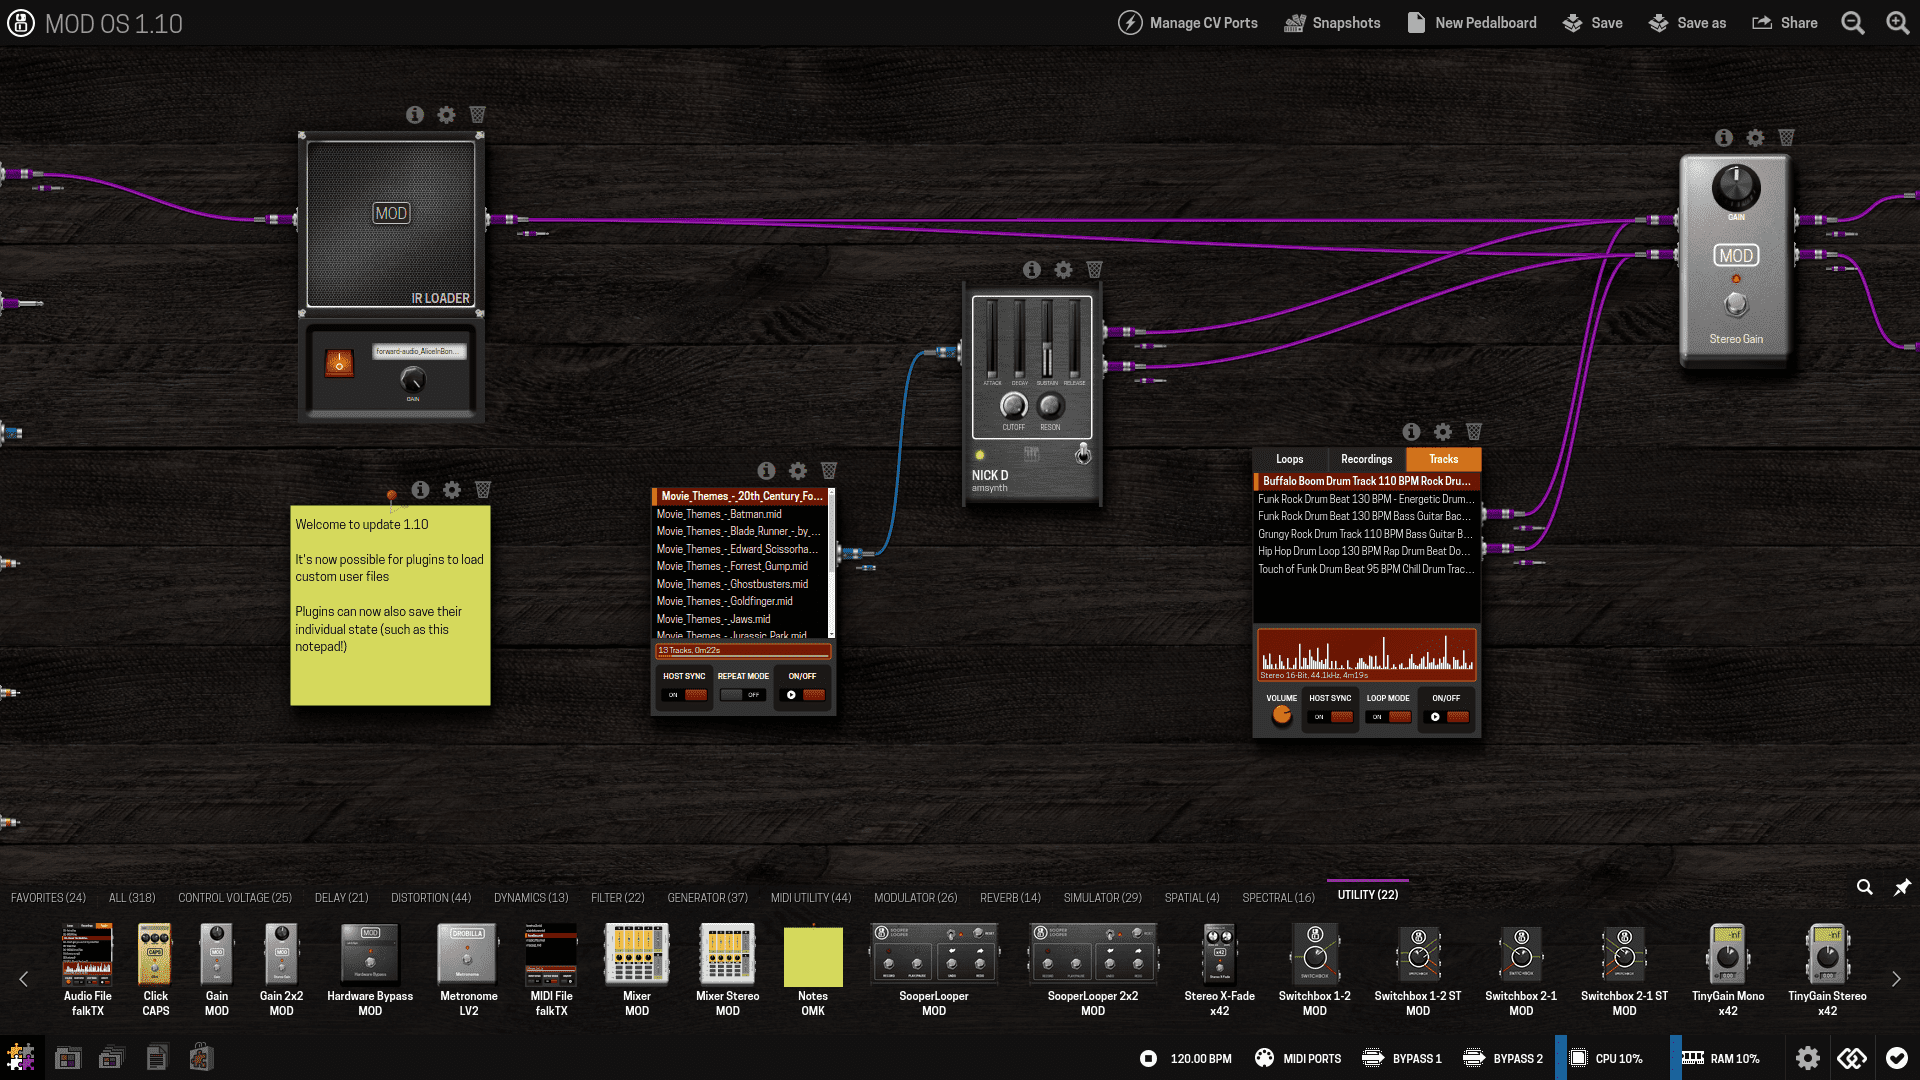Show info for IR Loader plugin
Screen dimensions: 1920x1080
(x=415, y=115)
